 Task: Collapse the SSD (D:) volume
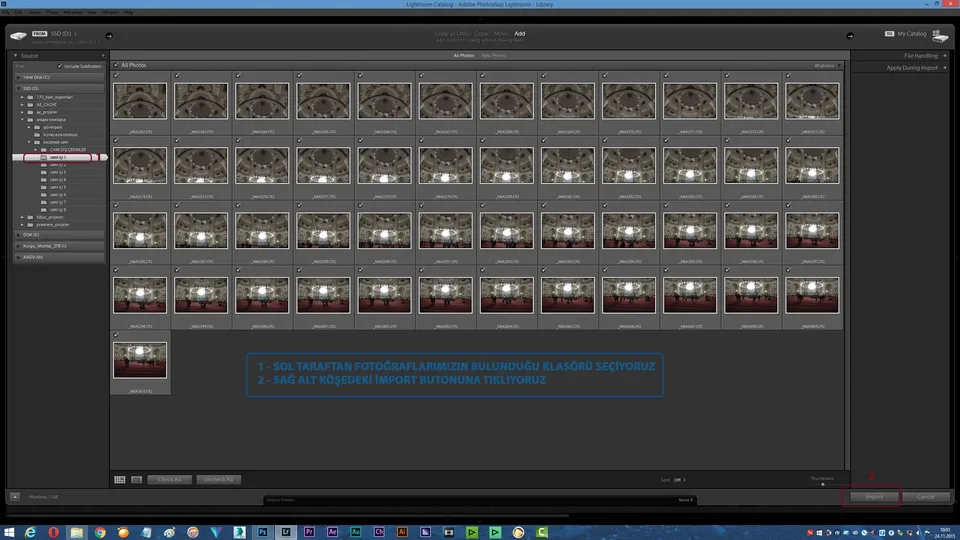point(18,88)
